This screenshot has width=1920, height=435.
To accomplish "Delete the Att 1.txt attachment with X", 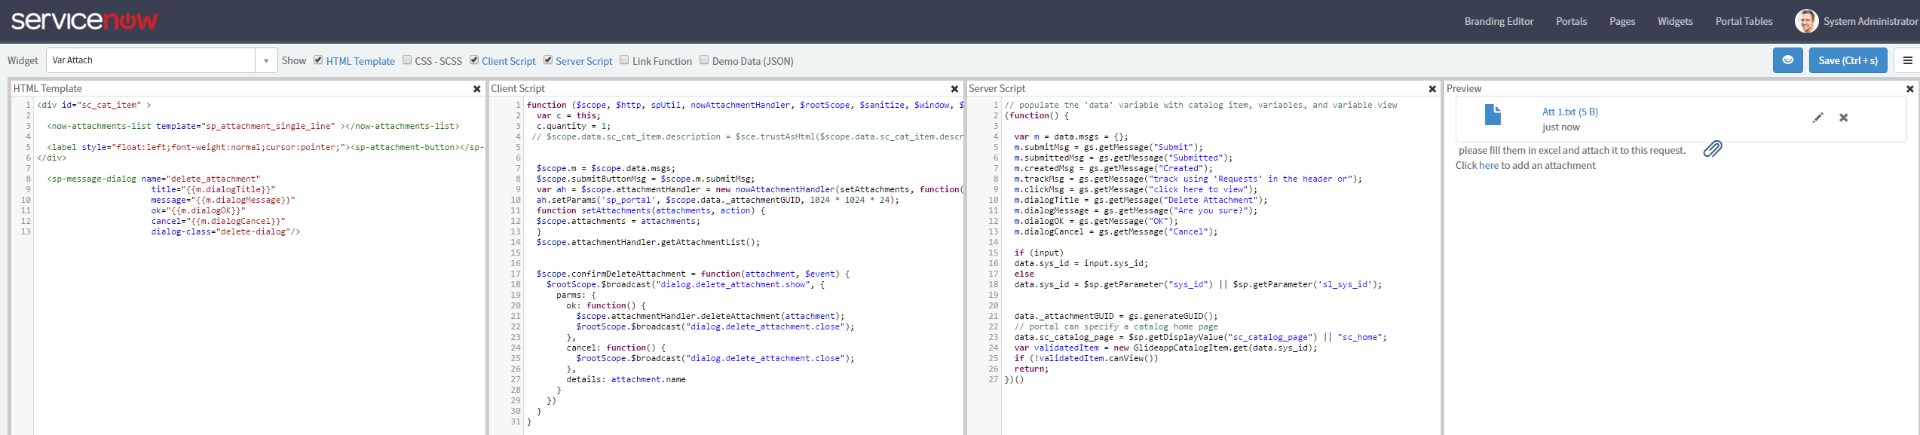I will click(1843, 118).
